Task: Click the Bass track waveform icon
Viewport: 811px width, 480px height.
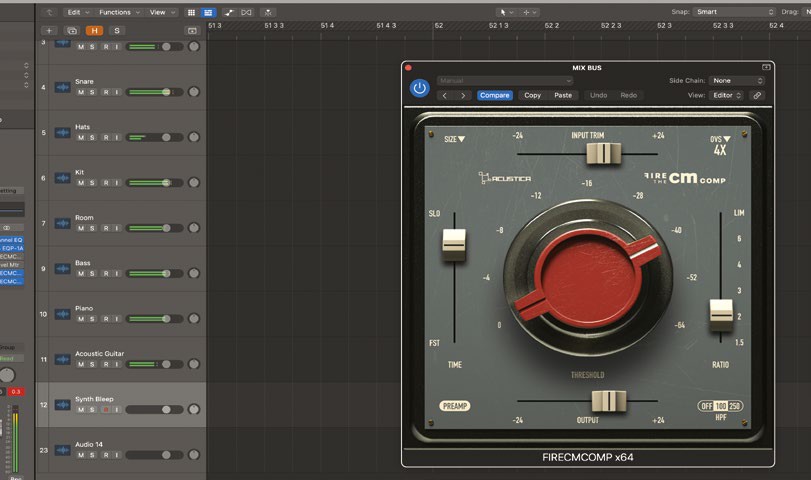Action: pos(63,269)
